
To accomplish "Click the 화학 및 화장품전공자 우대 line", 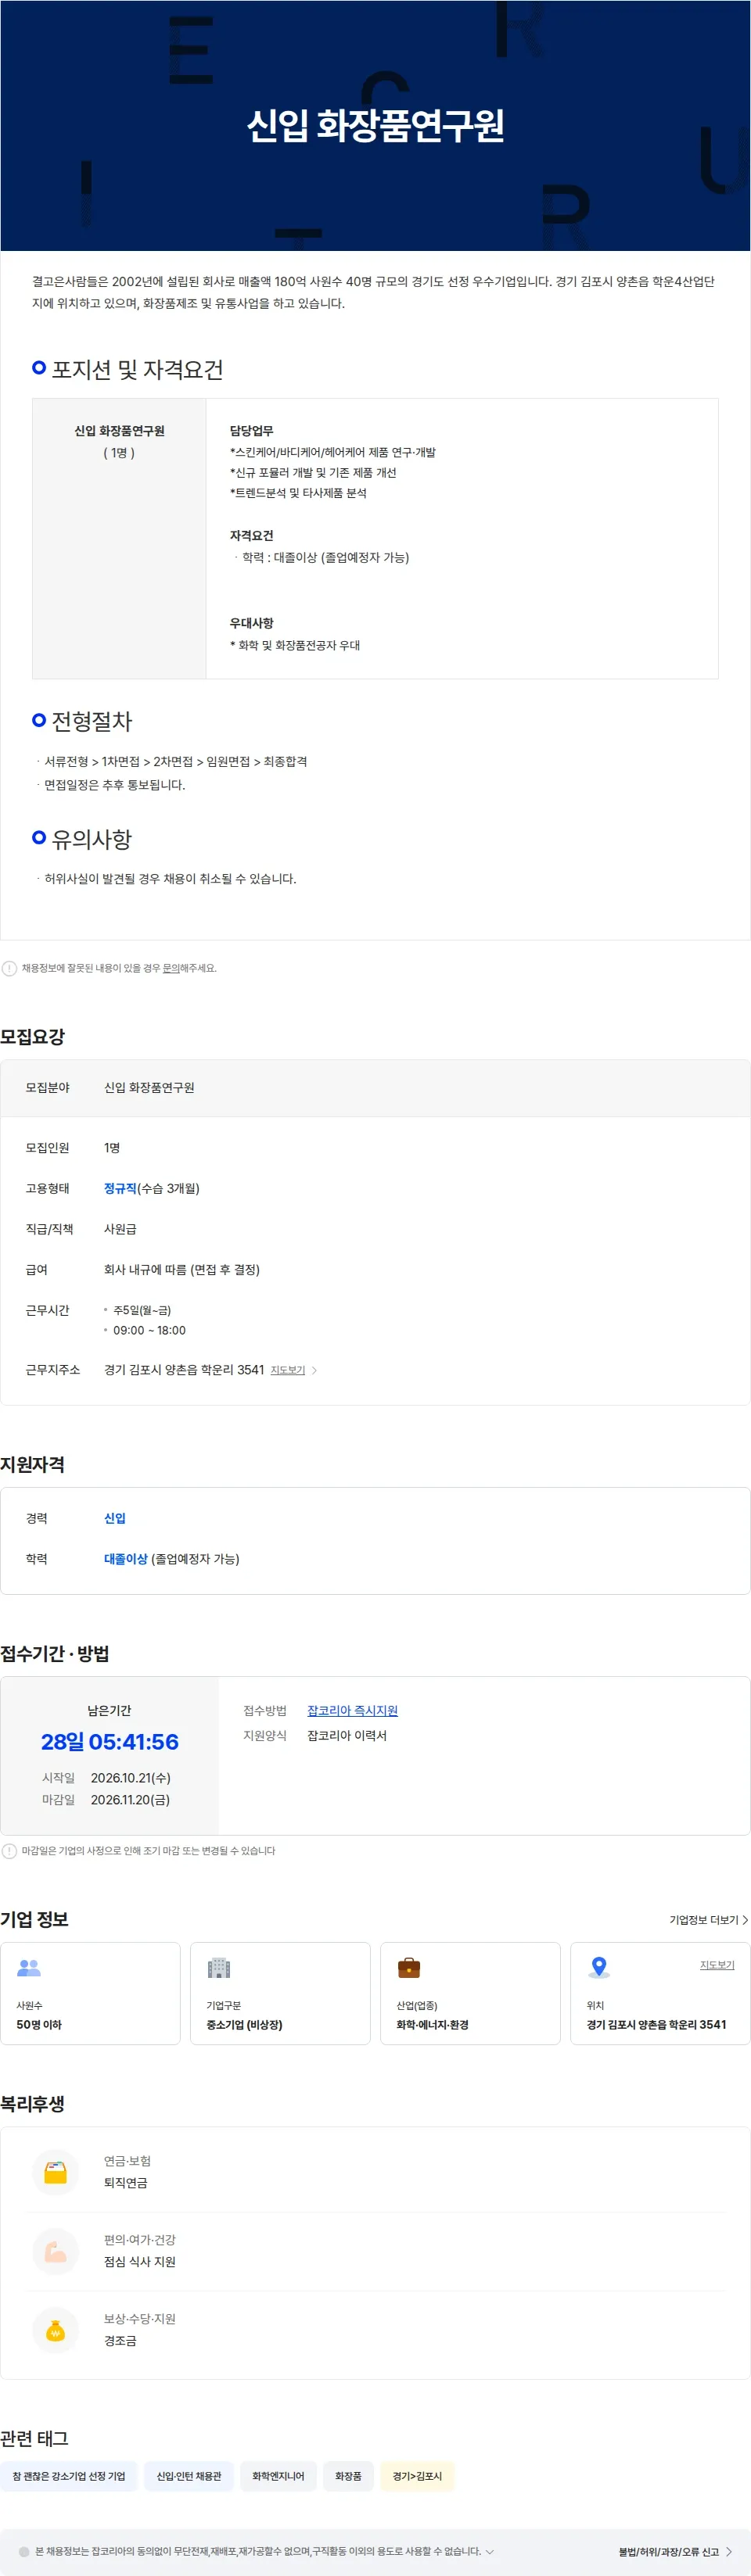I will (x=295, y=646).
